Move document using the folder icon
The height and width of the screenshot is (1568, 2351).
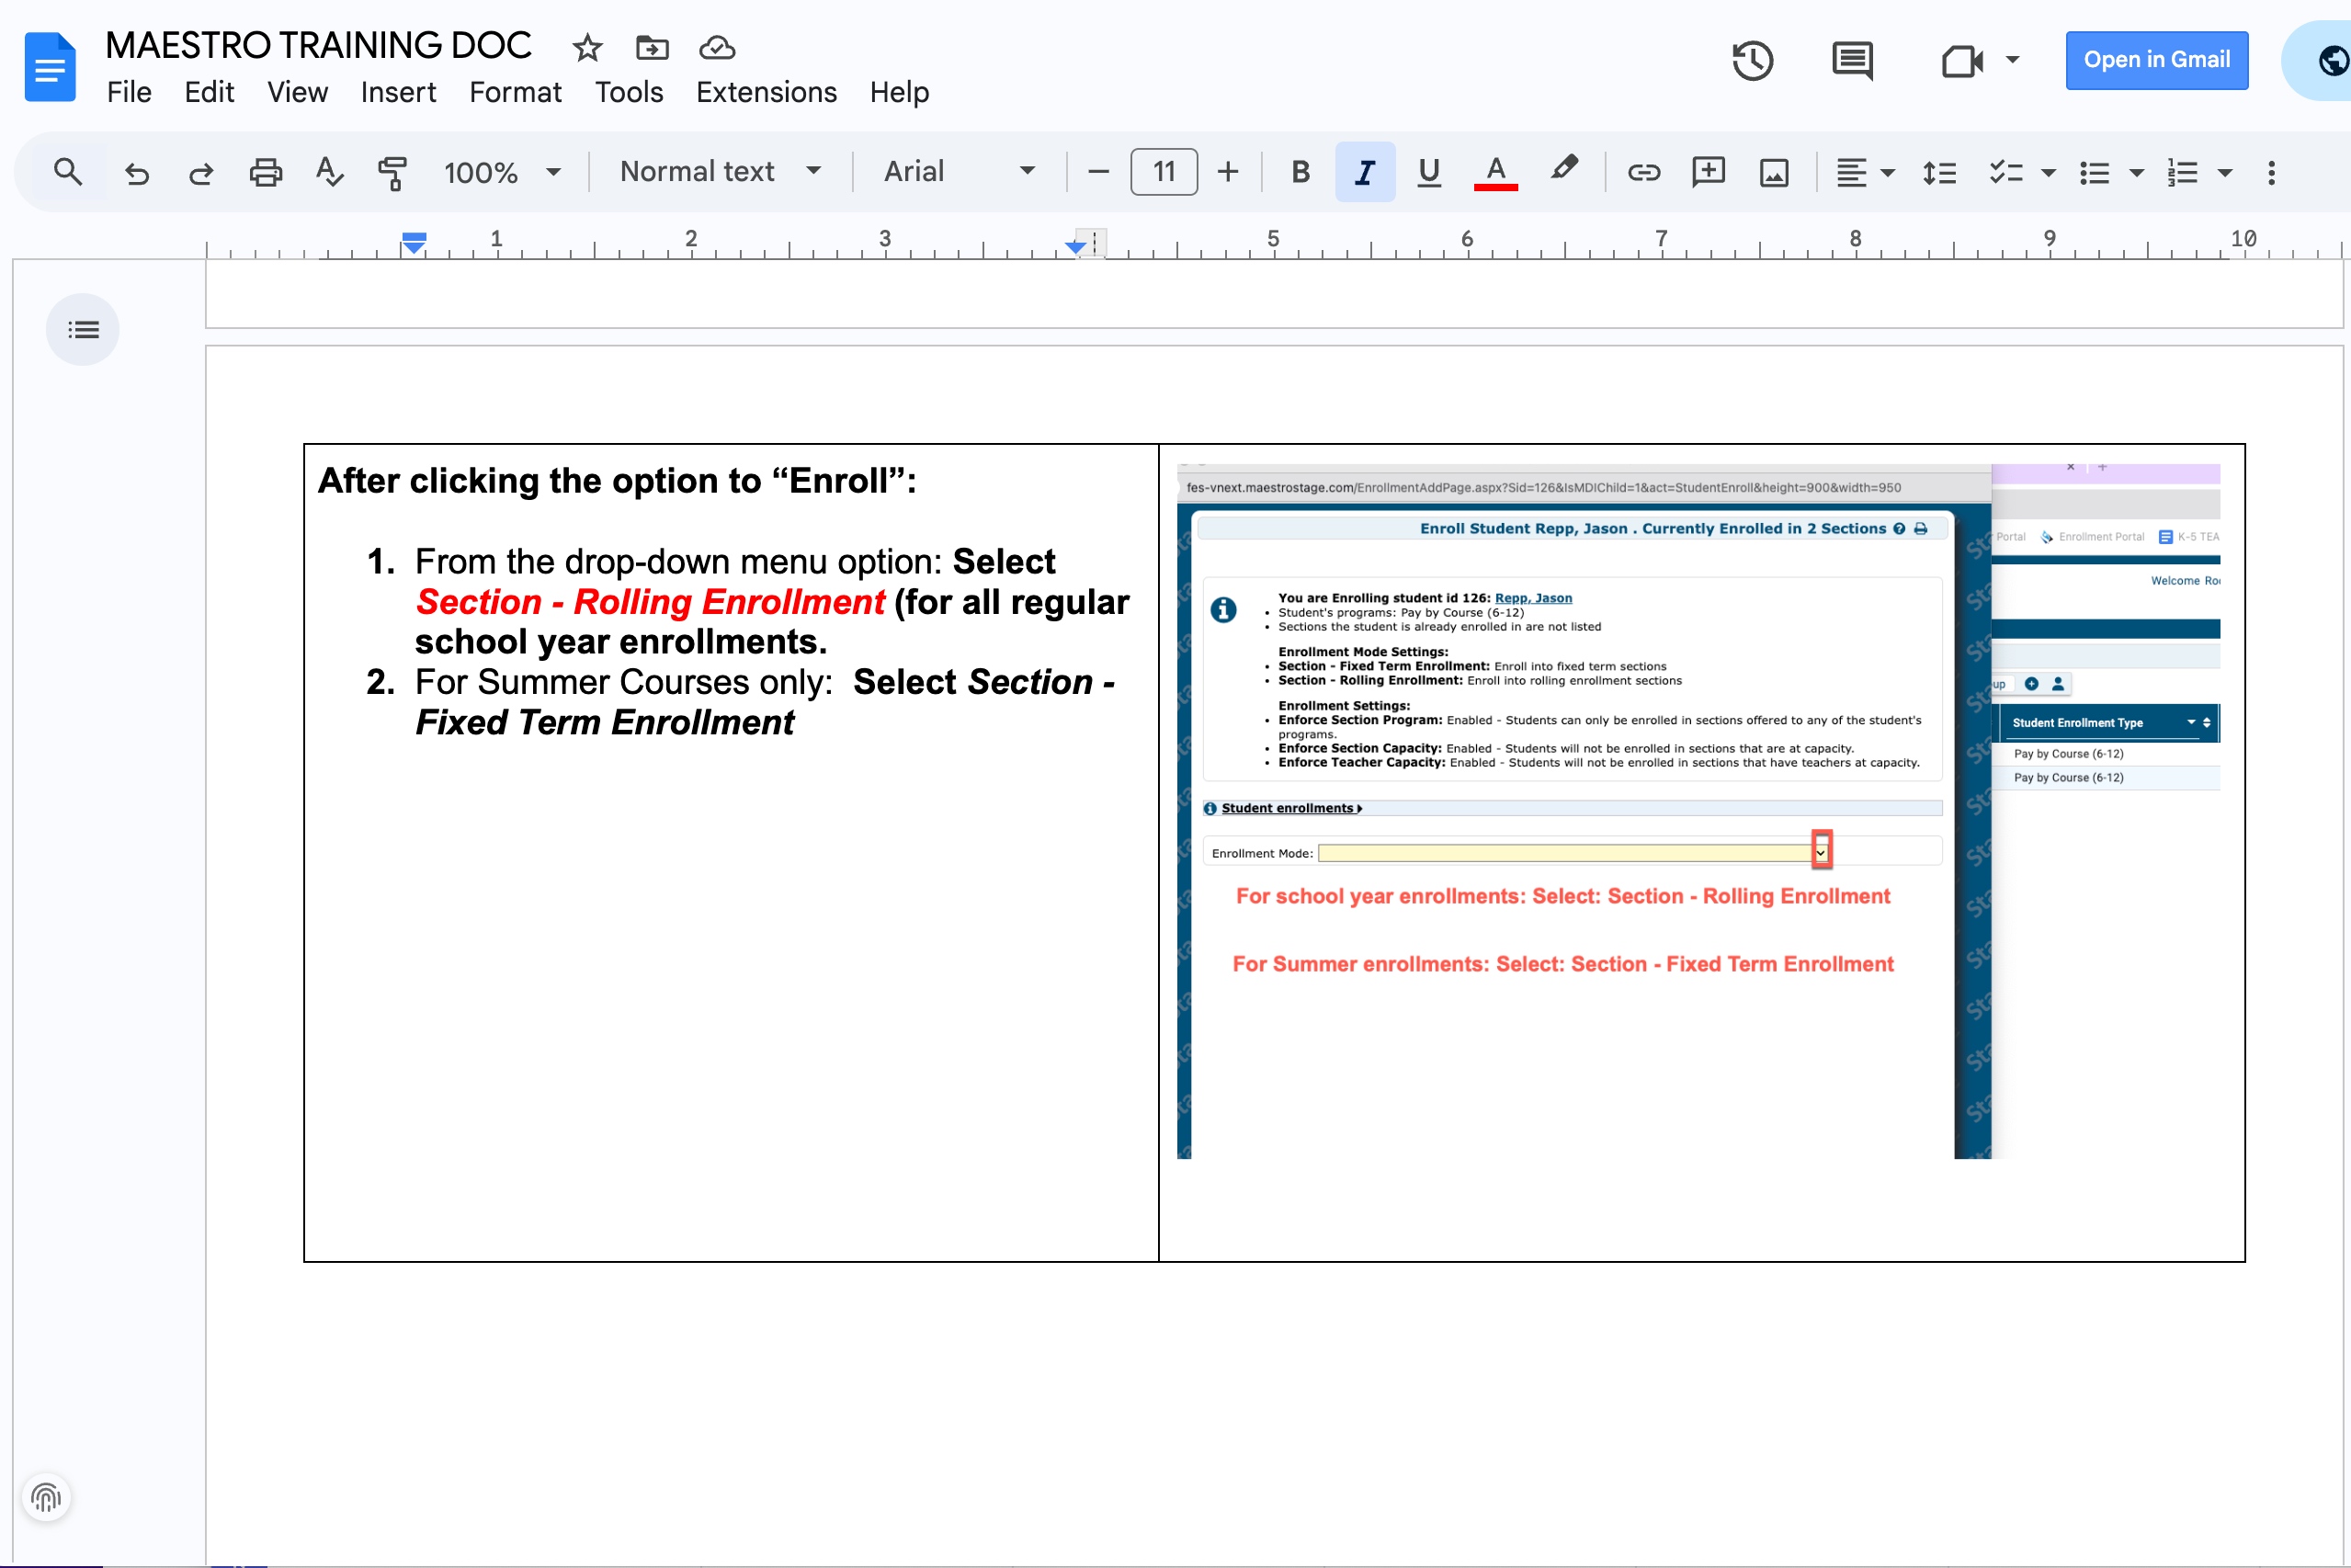click(x=652, y=47)
